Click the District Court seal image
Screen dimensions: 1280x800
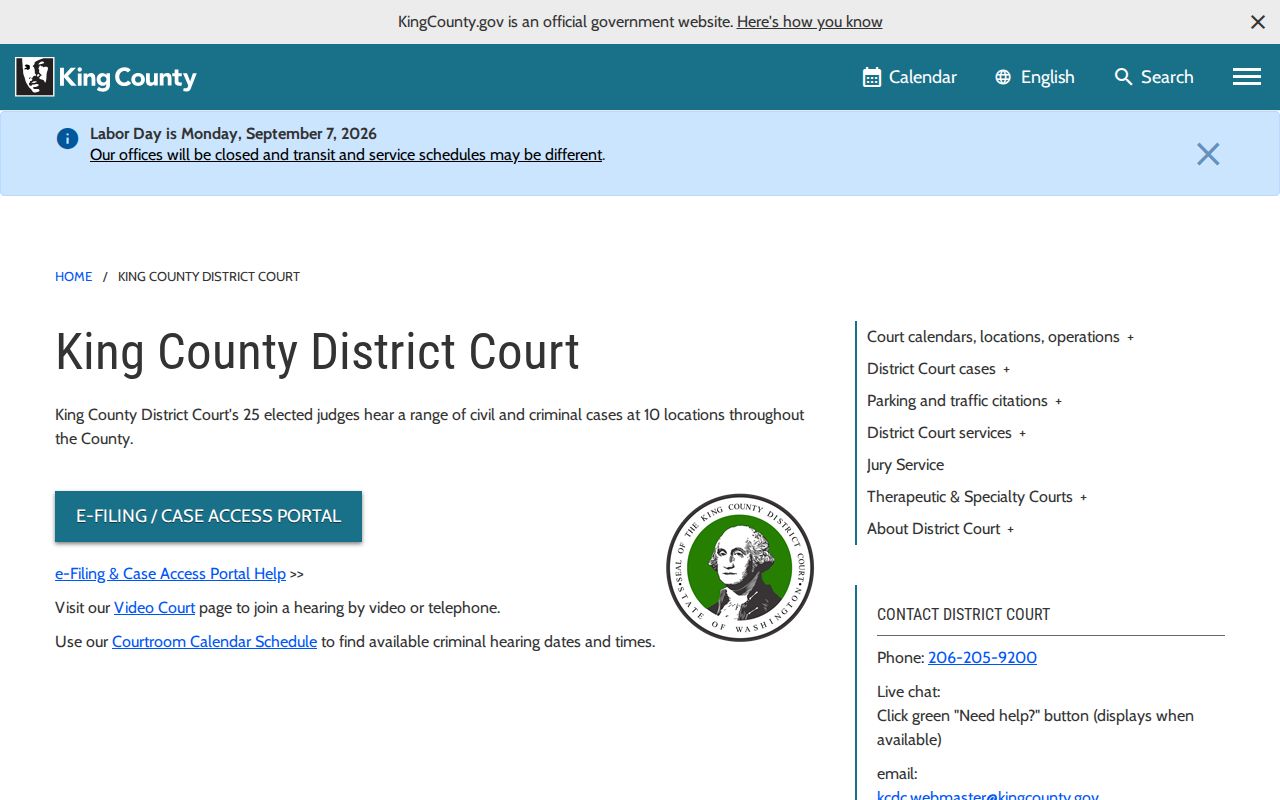click(x=740, y=568)
